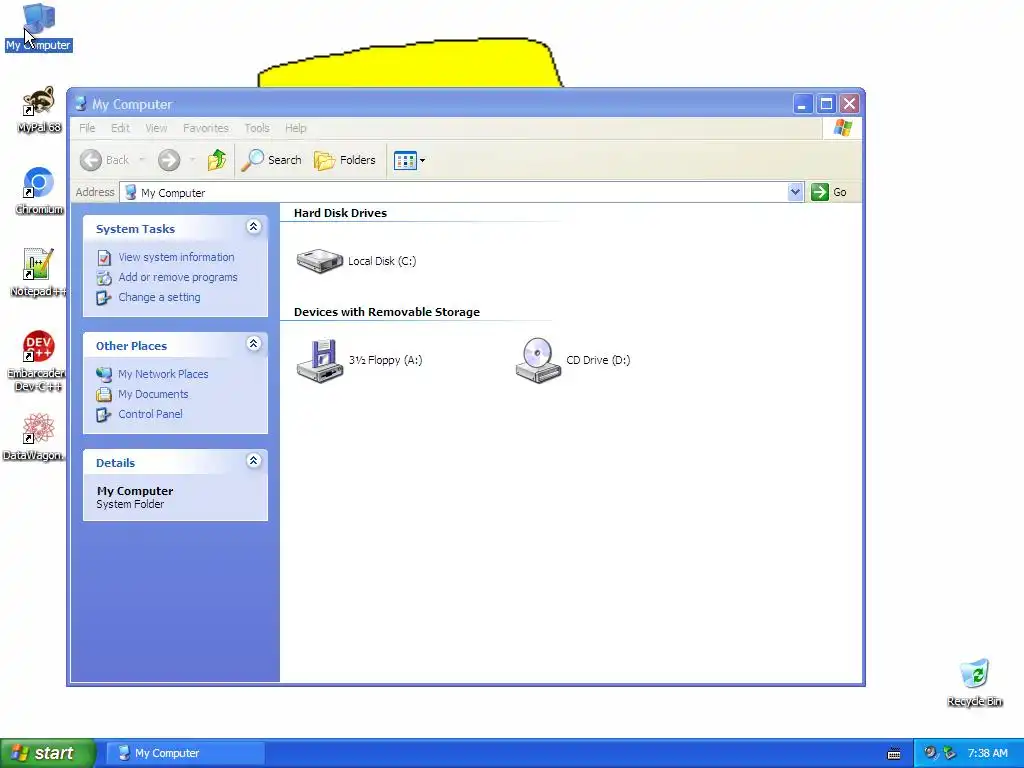The width and height of the screenshot is (1024, 768).
Task: Click the Go button
Action: 829,192
